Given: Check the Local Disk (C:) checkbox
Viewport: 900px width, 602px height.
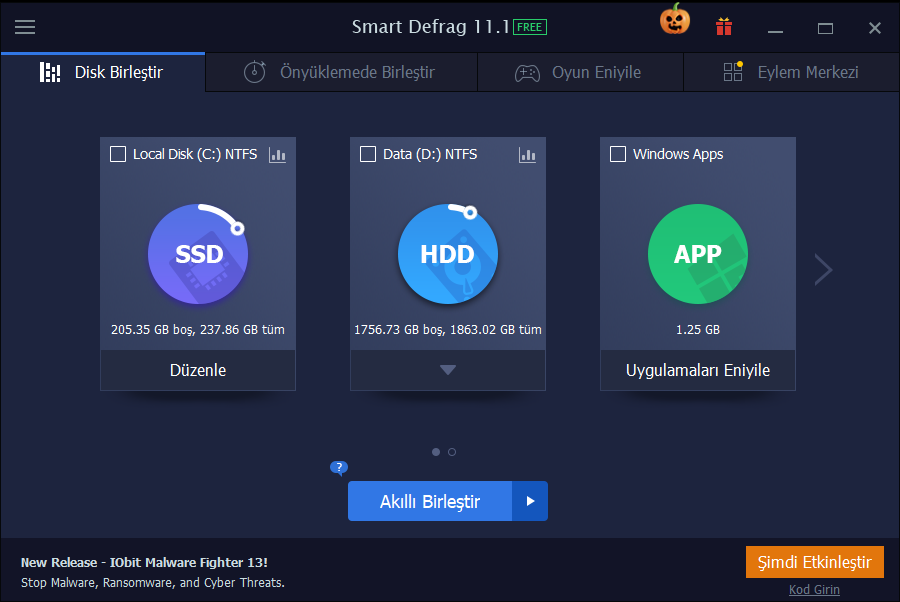Looking at the screenshot, I should pyautogui.click(x=117, y=154).
